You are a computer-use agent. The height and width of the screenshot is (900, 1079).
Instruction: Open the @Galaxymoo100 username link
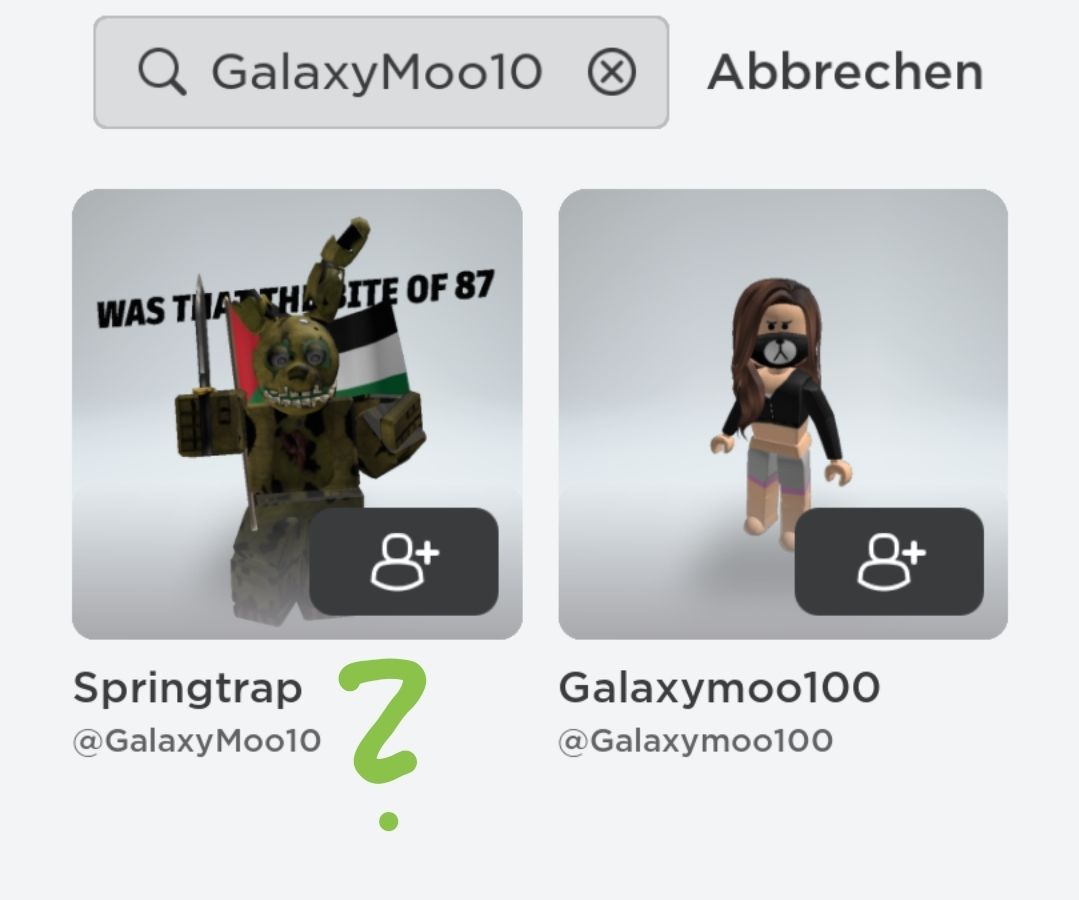point(696,740)
